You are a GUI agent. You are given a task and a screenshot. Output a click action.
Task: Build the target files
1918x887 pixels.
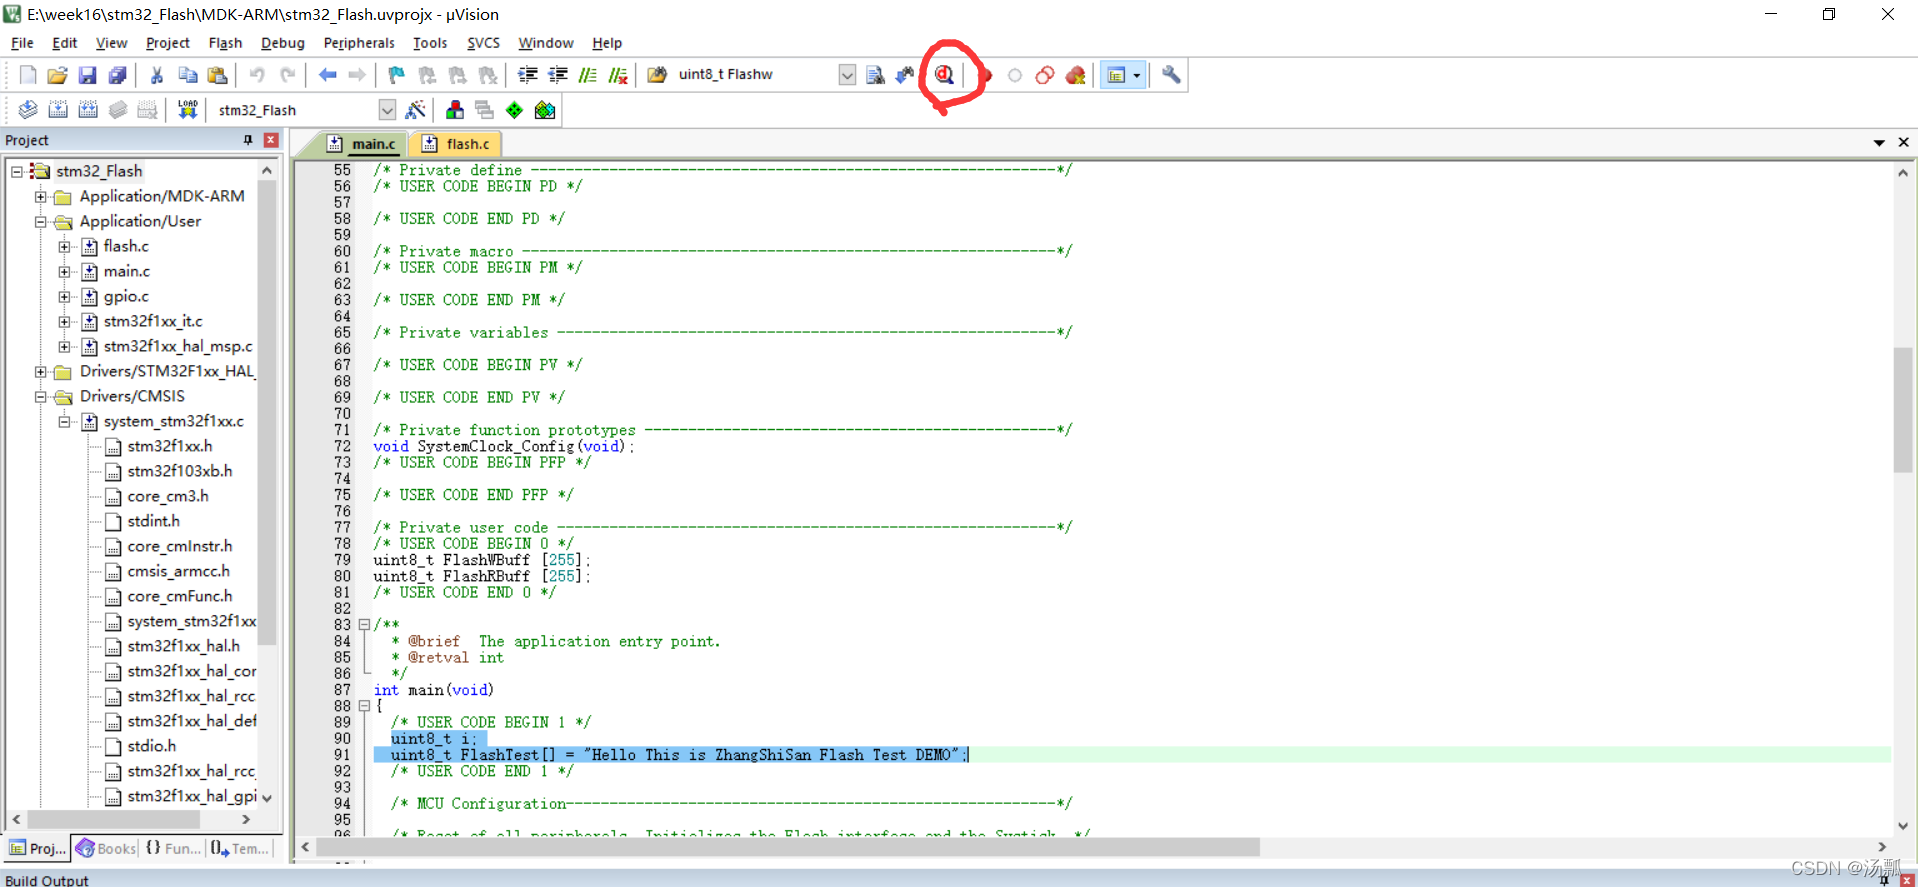tap(58, 110)
